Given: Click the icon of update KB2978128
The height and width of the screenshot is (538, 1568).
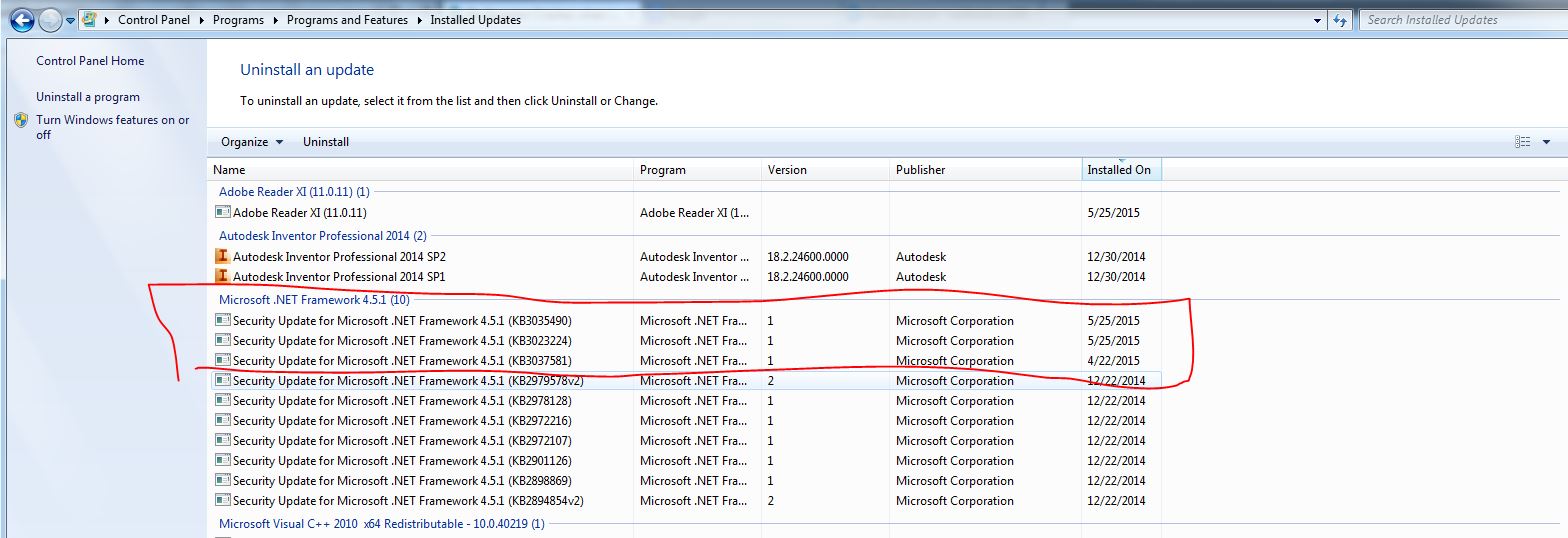Looking at the screenshot, I should [222, 401].
